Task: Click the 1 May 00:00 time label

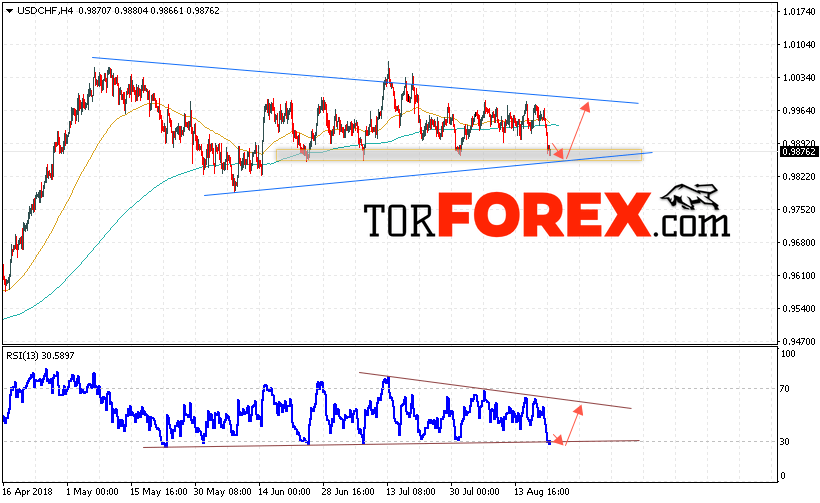Action: [92, 492]
